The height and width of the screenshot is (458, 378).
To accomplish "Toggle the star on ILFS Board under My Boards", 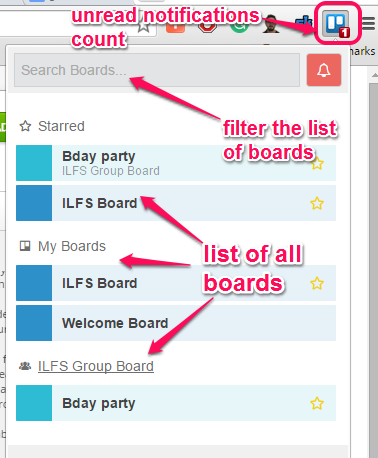I will click(x=317, y=283).
